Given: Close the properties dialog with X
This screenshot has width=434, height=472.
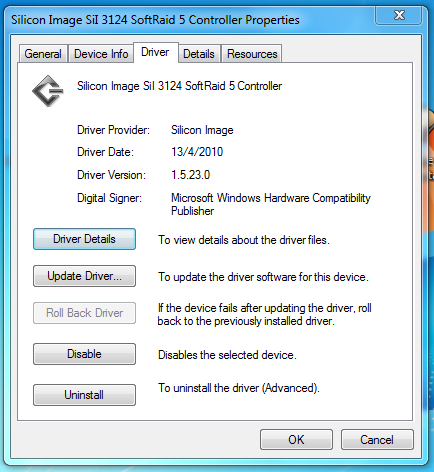Looking at the screenshot, I should [x=399, y=15].
